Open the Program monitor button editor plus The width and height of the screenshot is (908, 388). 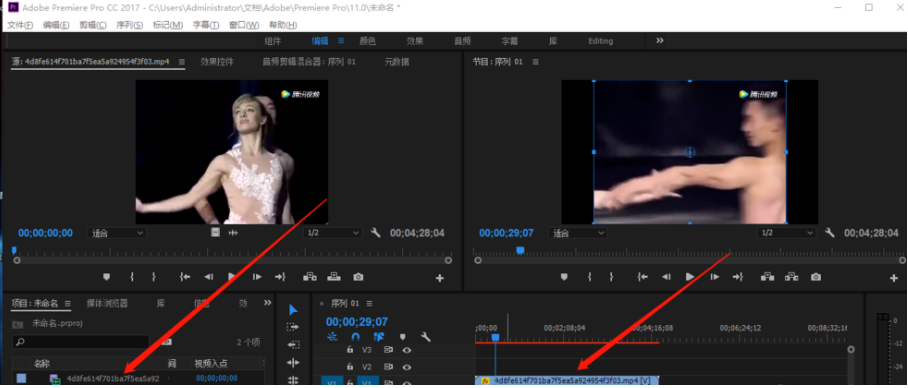(894, 279)
